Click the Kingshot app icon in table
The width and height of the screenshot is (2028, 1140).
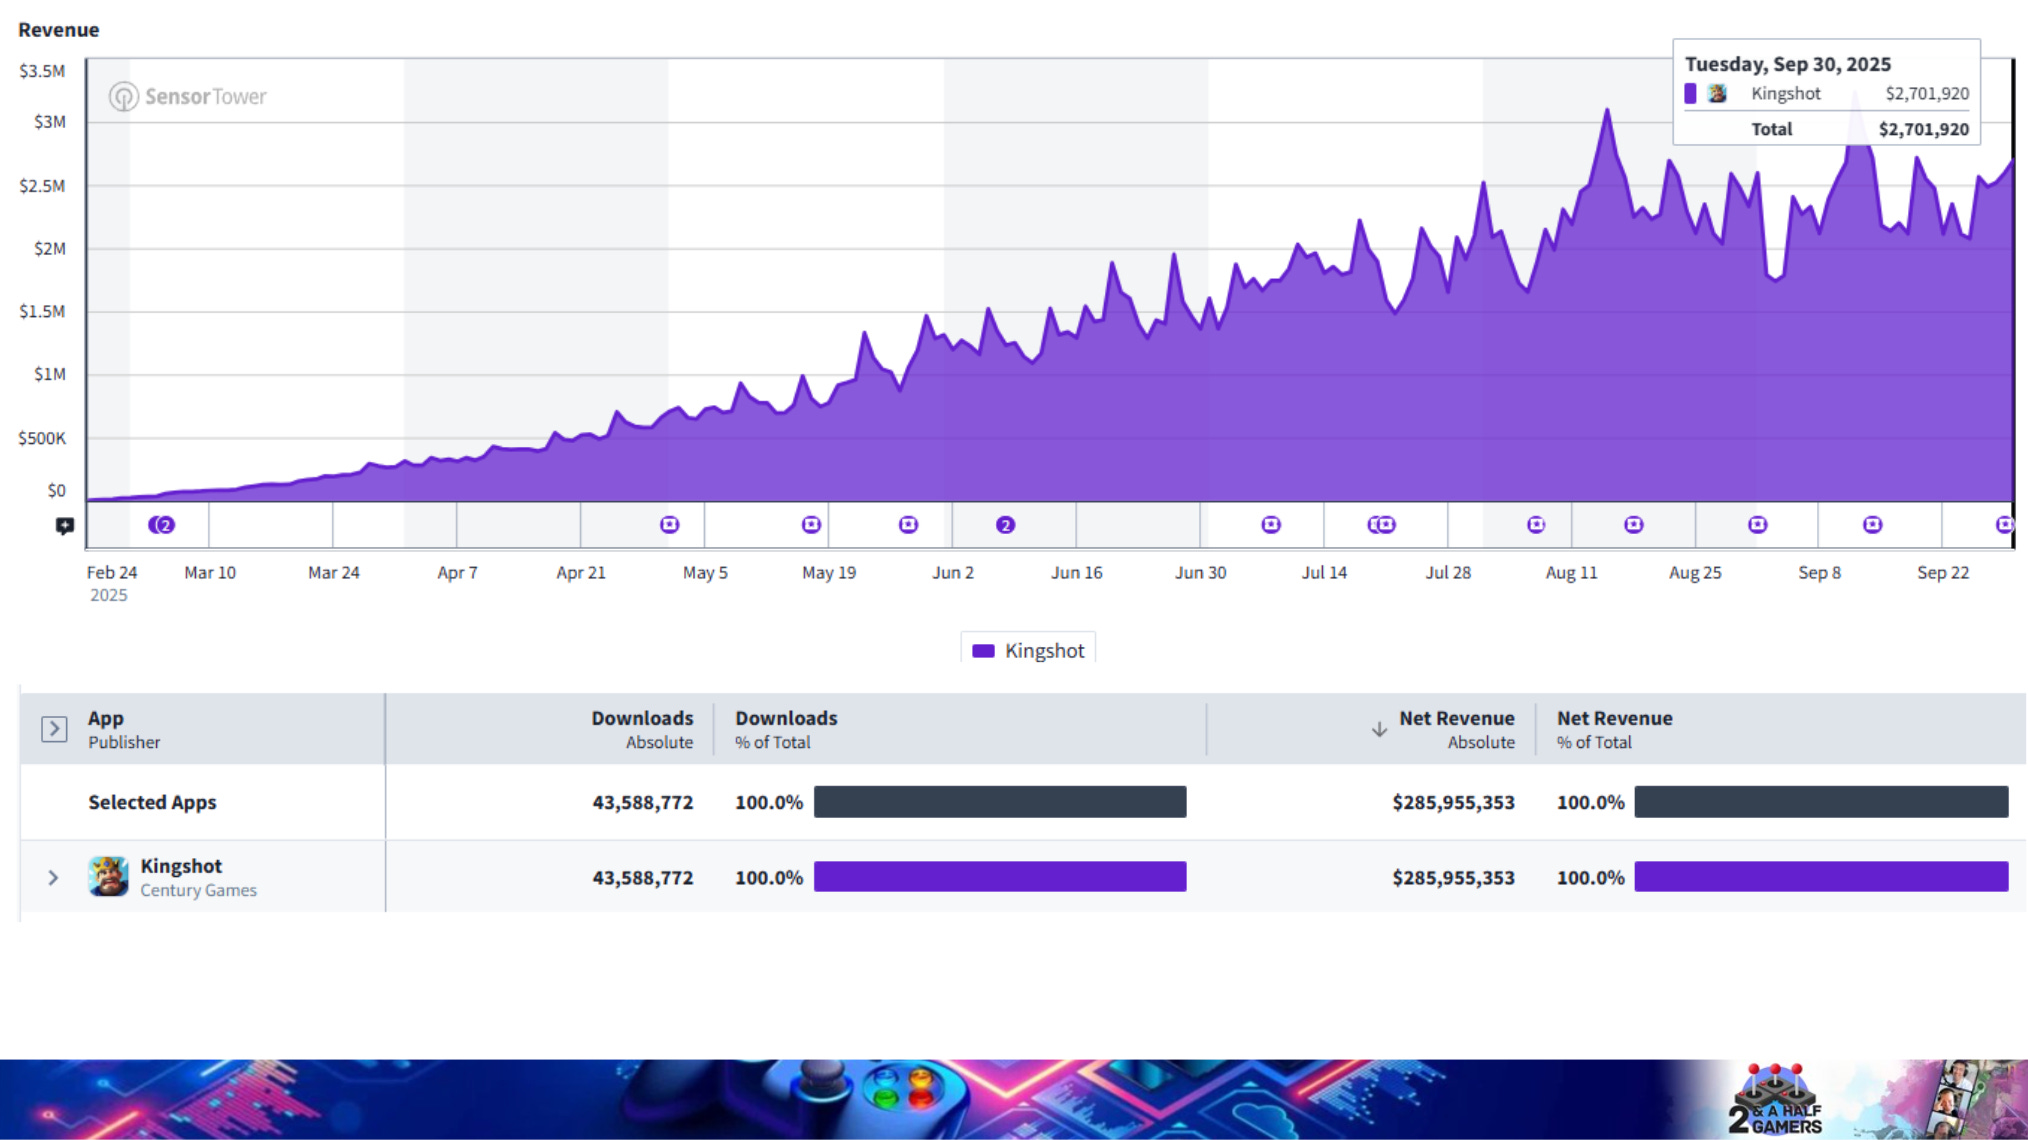pos(108,877)
